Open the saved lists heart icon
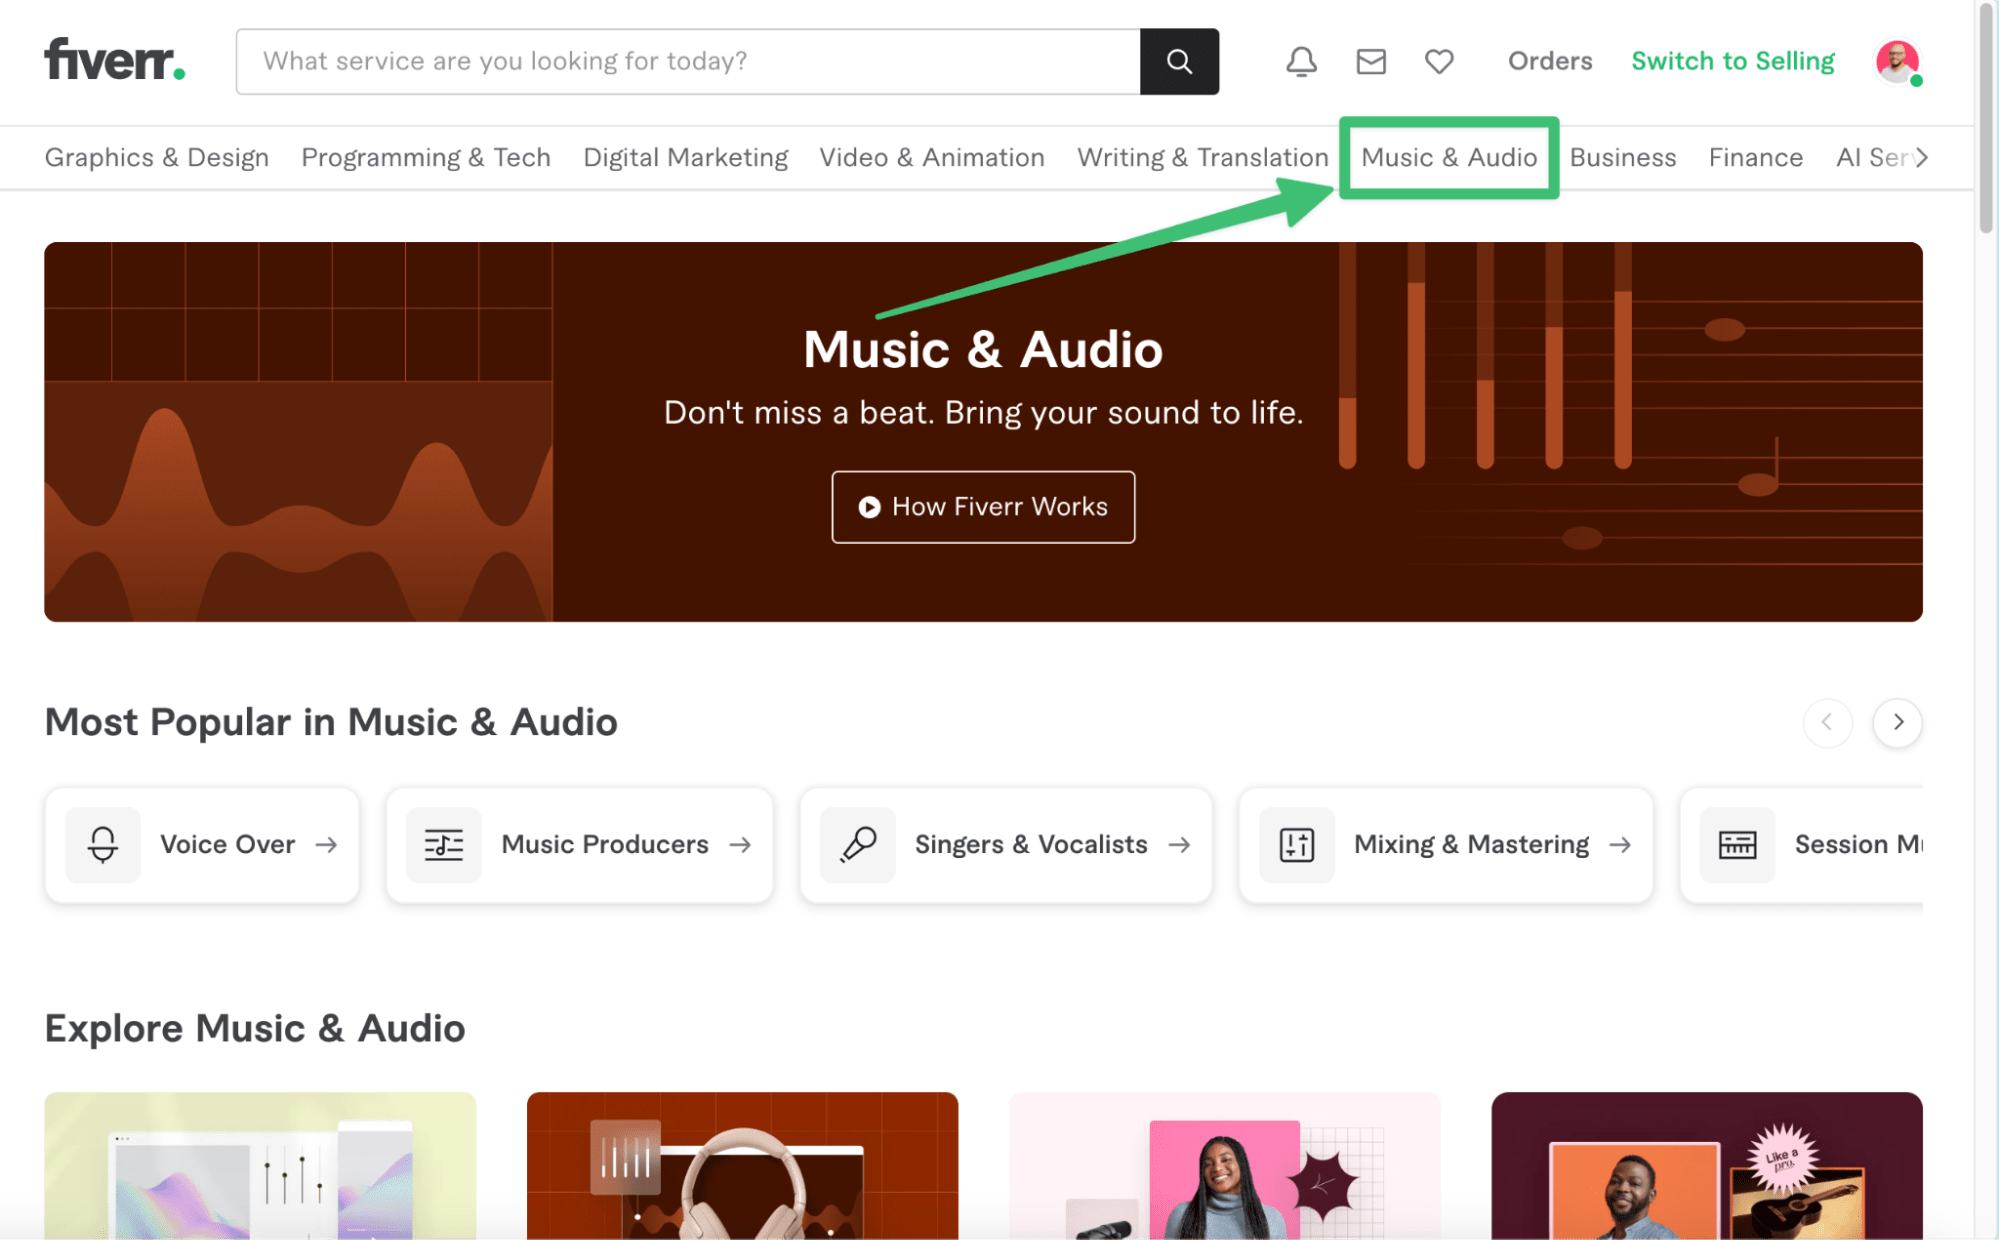This screenshot has width=1999, height=1240. pyautogui.click(x=1439, y=61)
